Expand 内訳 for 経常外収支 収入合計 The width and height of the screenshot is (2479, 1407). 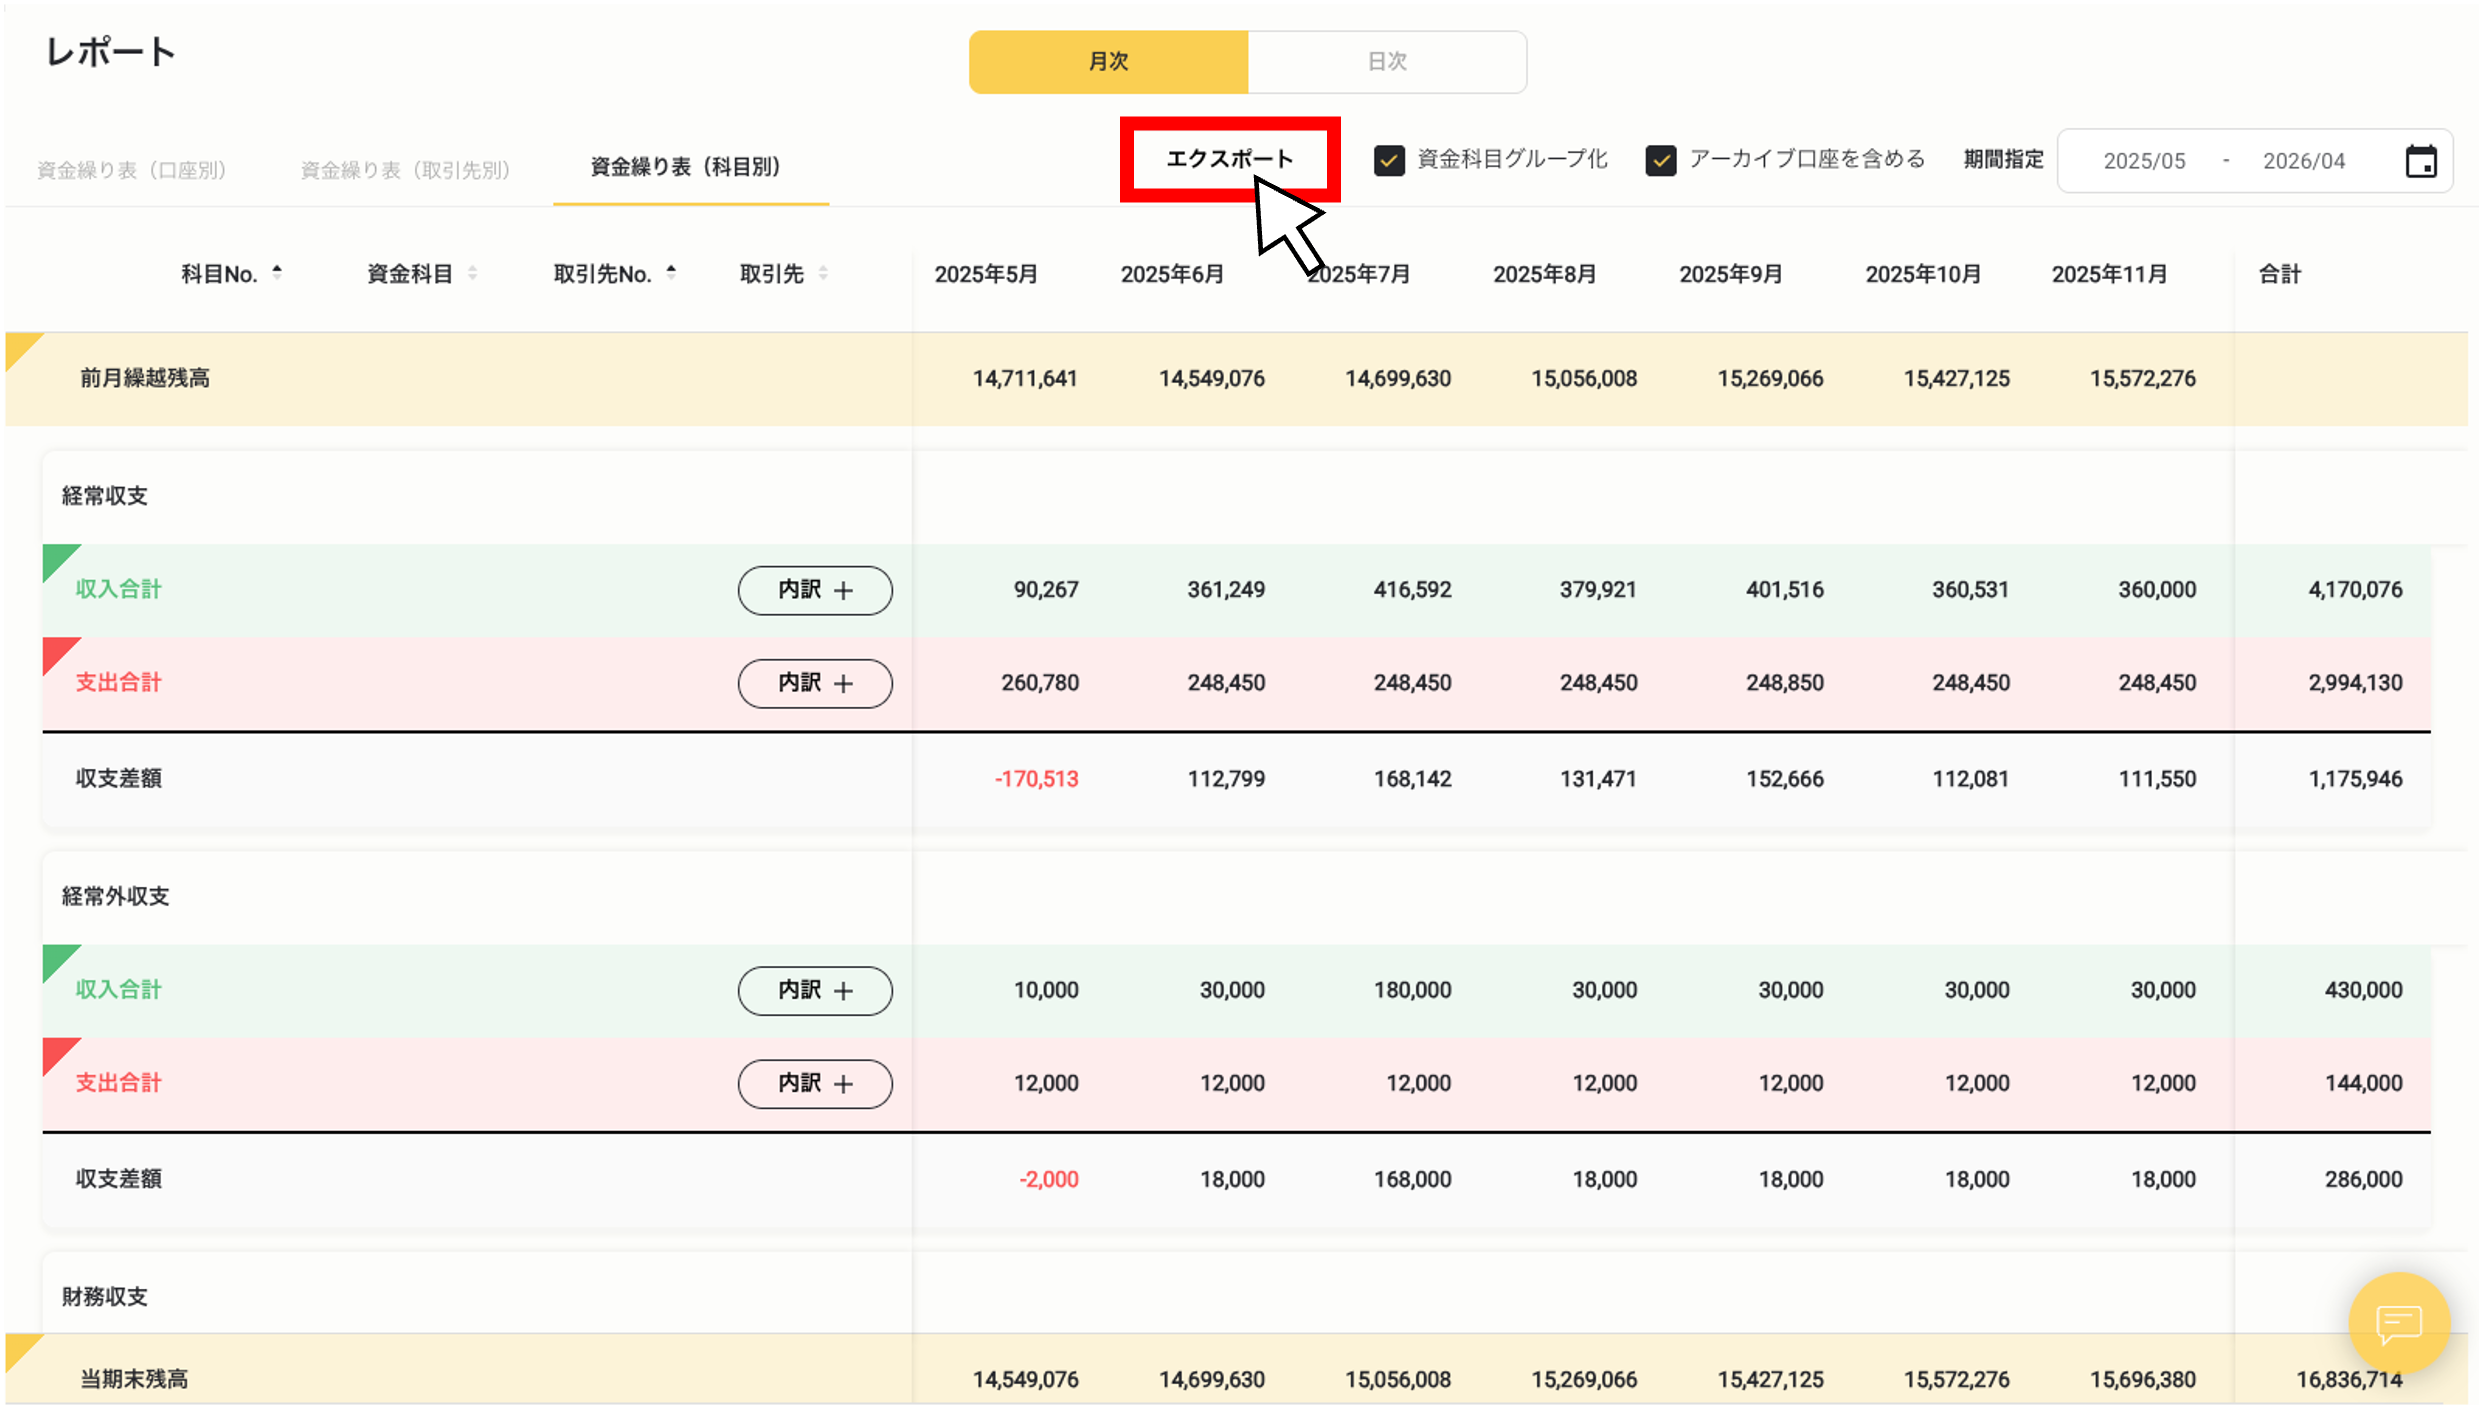(x=815, y=990)
